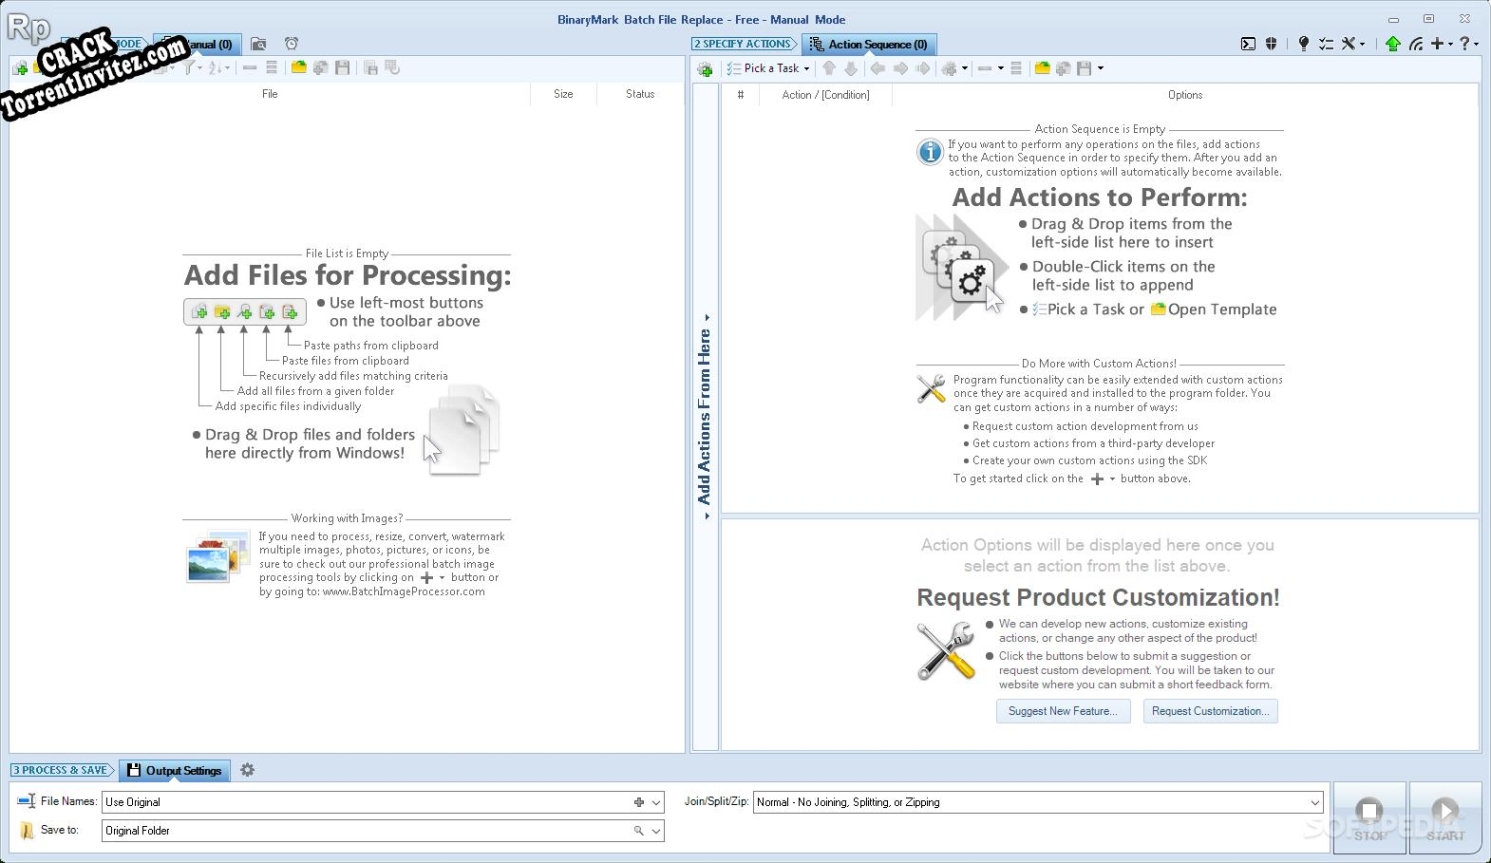Image resolution: width=1491 pixels, height=863 pixels.
Task: Click the shield icon in top-right toolbar
Action: point(1271,44)
